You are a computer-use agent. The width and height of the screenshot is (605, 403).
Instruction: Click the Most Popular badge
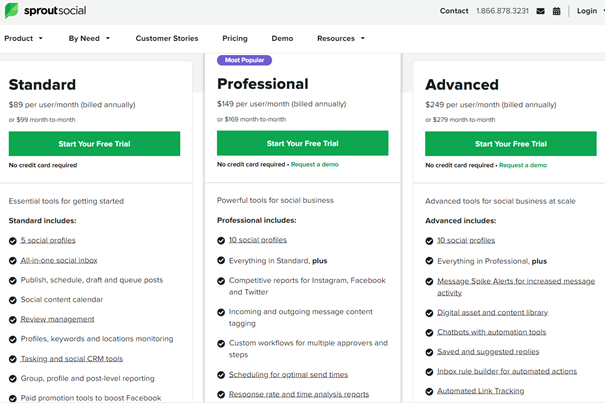(244, 60)
